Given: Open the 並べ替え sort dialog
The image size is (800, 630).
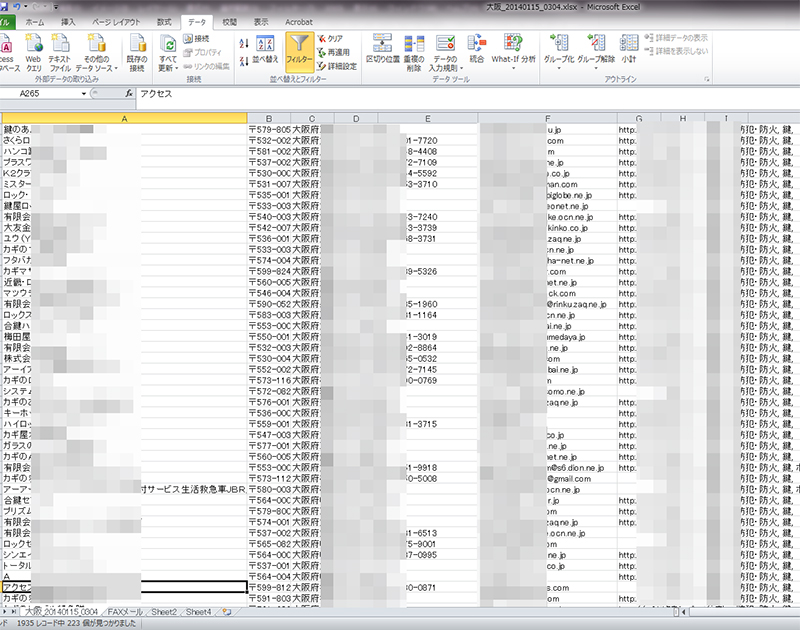Looking at the screenshot, I should click(266, 50).
